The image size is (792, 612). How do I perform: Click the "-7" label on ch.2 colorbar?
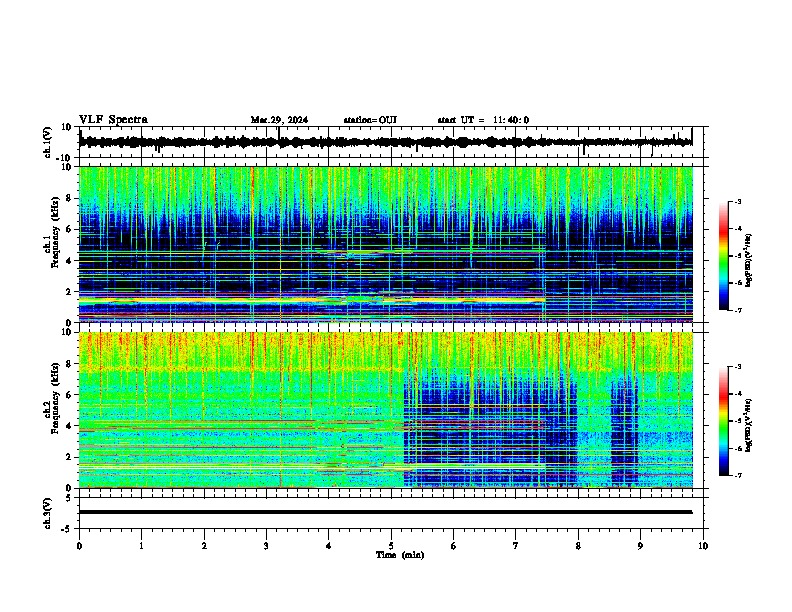point(737,475)
